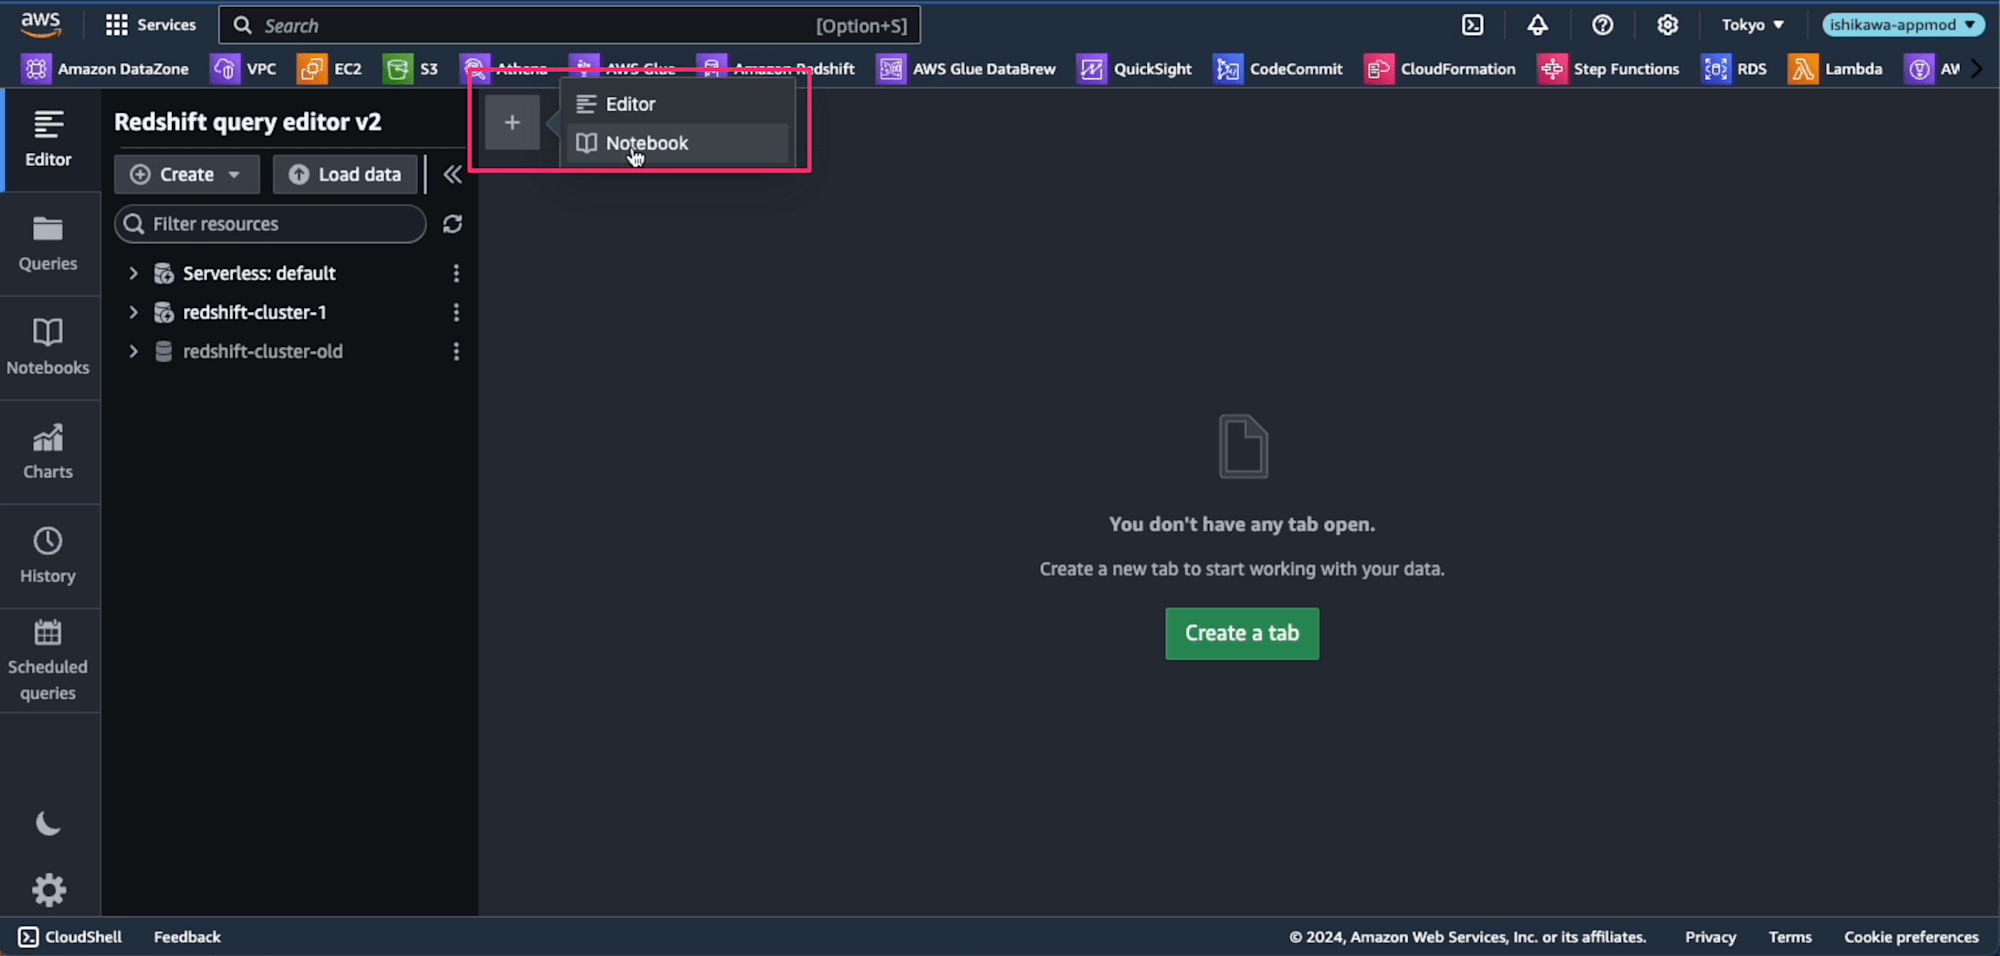This screenshot has width=2000, height=956.
Task: Open the AWS home logo
Action: (x=41, y=24)
